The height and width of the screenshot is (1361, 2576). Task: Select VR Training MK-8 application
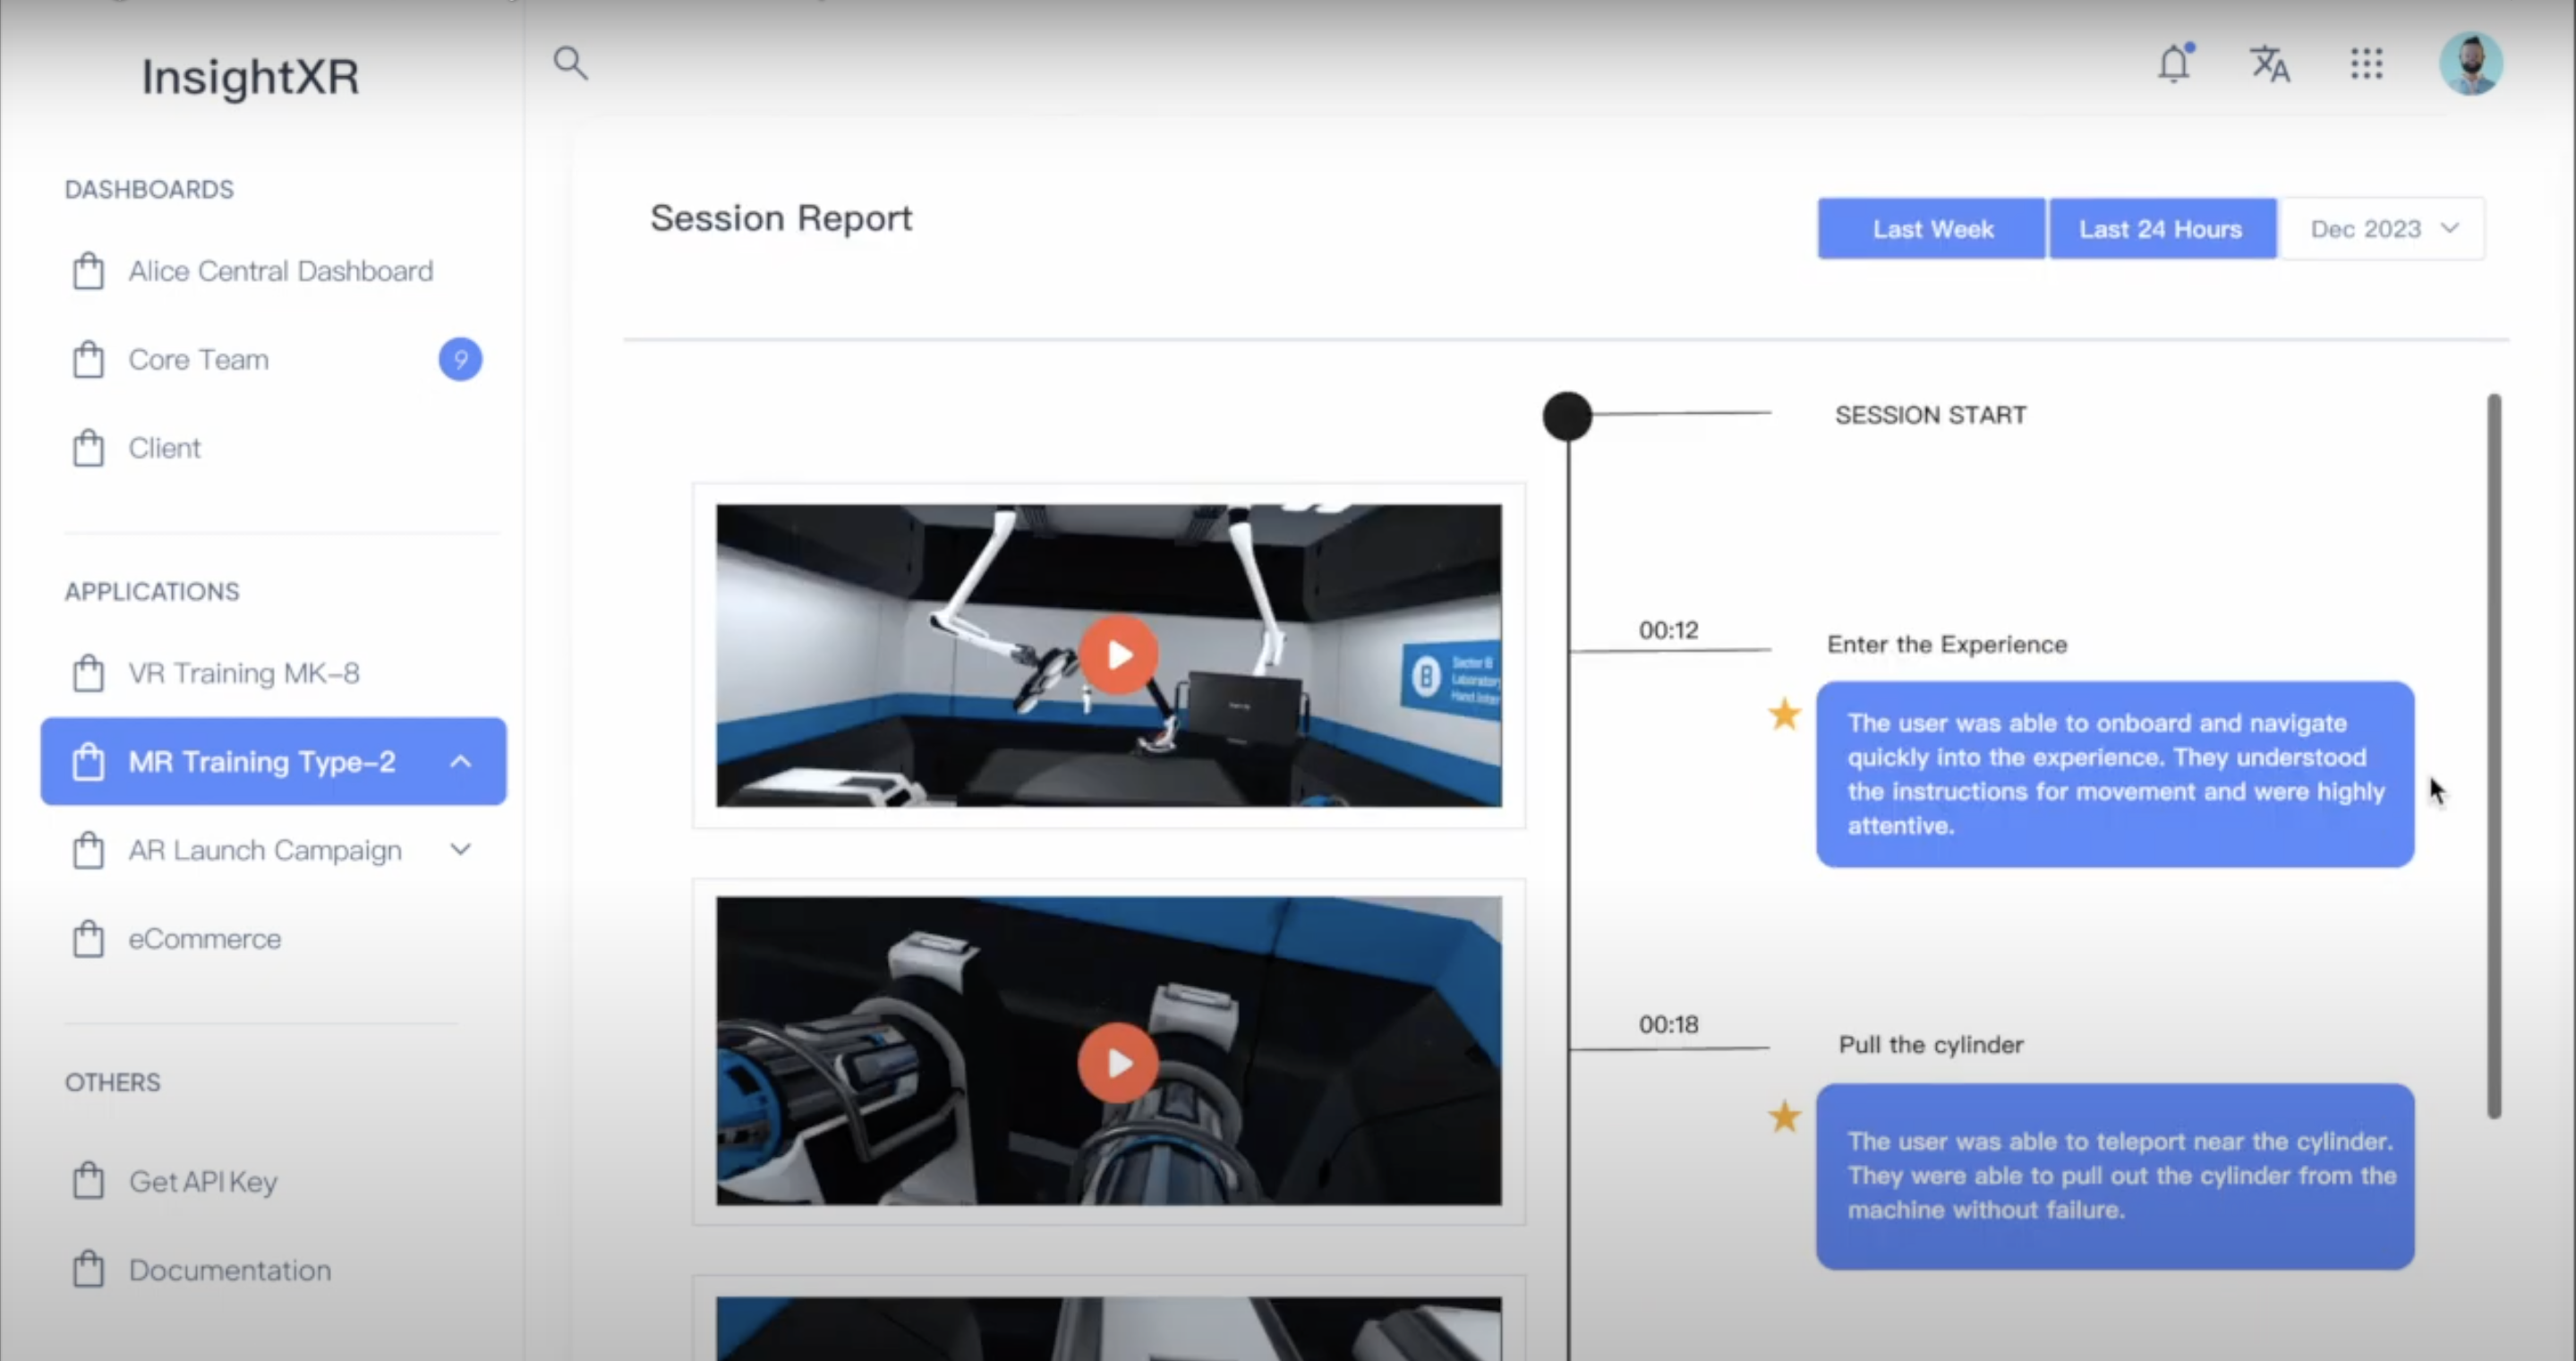(243, 673)
